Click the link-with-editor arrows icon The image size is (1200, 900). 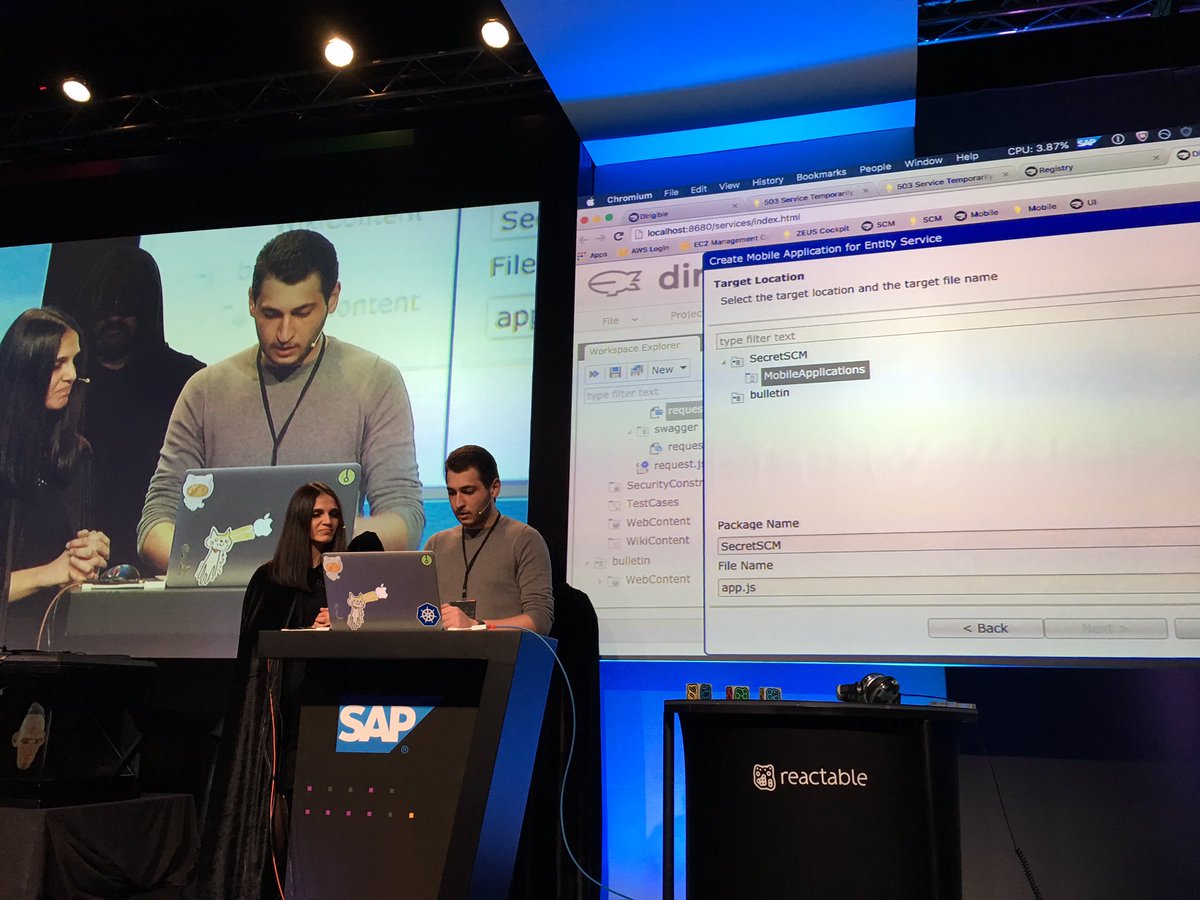coord(593,373)
